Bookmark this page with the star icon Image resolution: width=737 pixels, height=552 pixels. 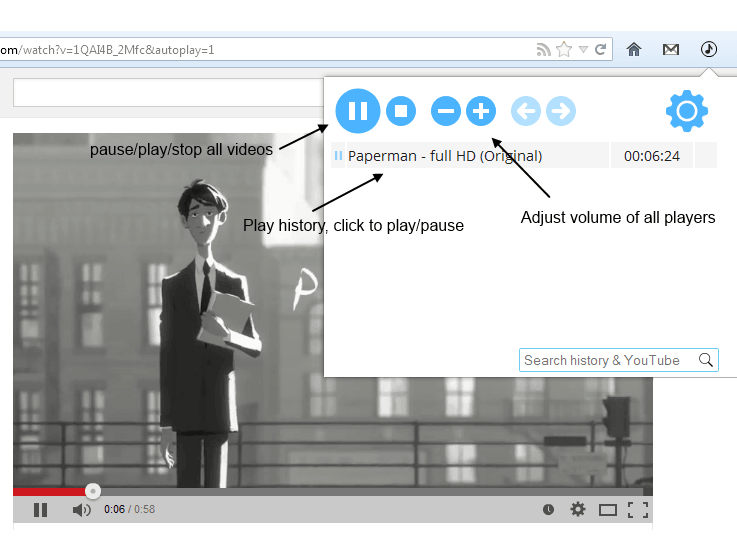pyautogui.click(x=564, y=49)
